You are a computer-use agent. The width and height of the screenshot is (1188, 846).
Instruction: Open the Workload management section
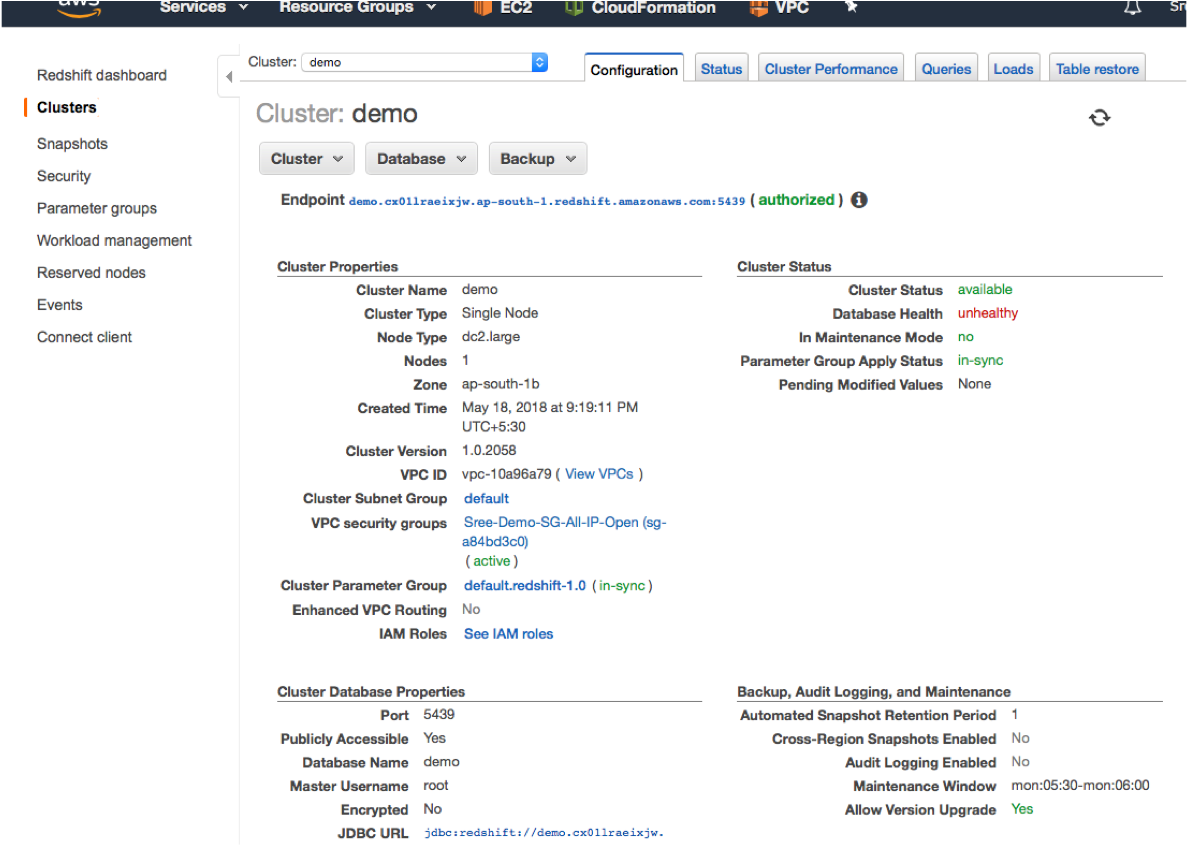click(x=113, y=240)
